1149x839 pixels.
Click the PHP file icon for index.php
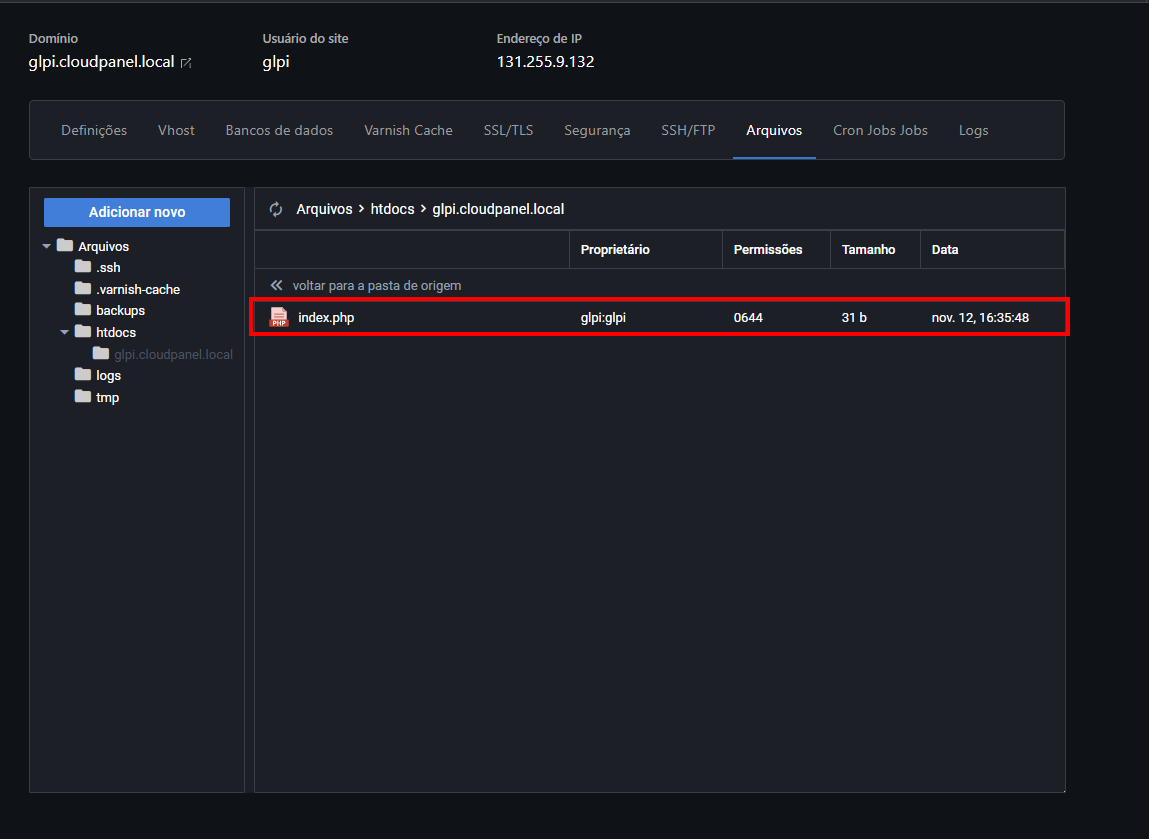pyautogui.click(x=279, y=317)
